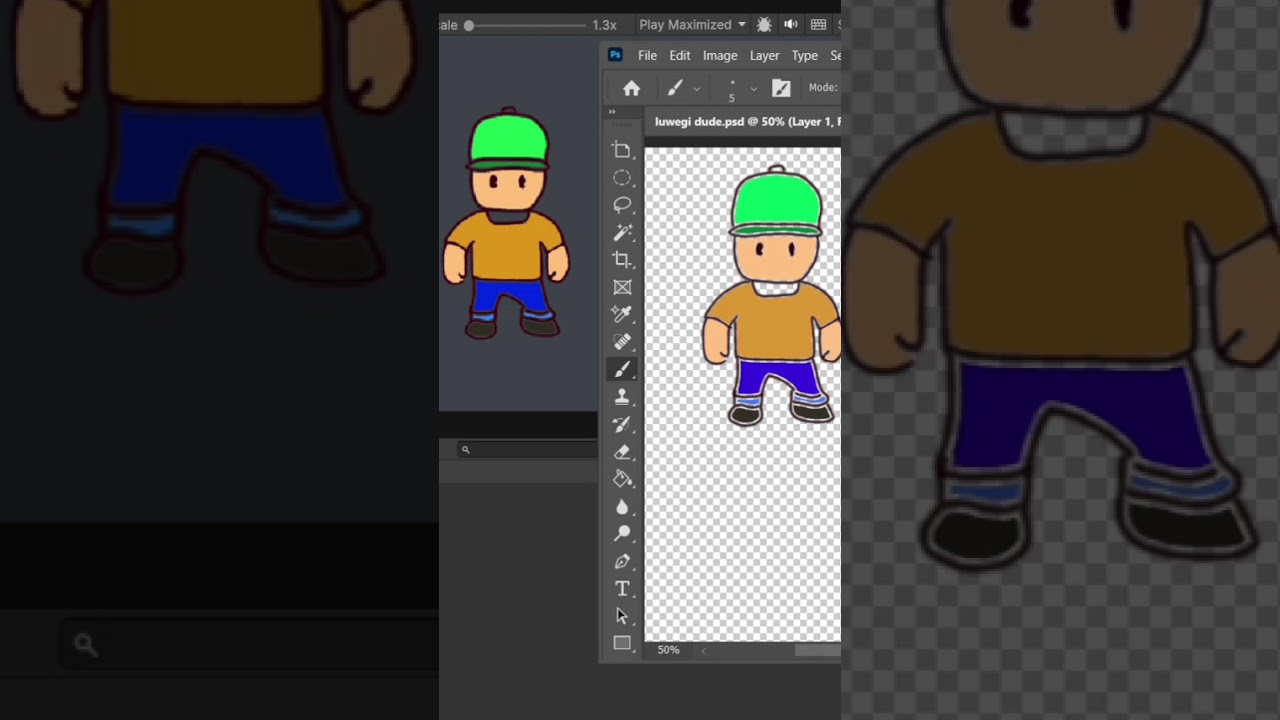Select the Eraser tool
The image size is (1280, 720).
[x=622, y=452]
